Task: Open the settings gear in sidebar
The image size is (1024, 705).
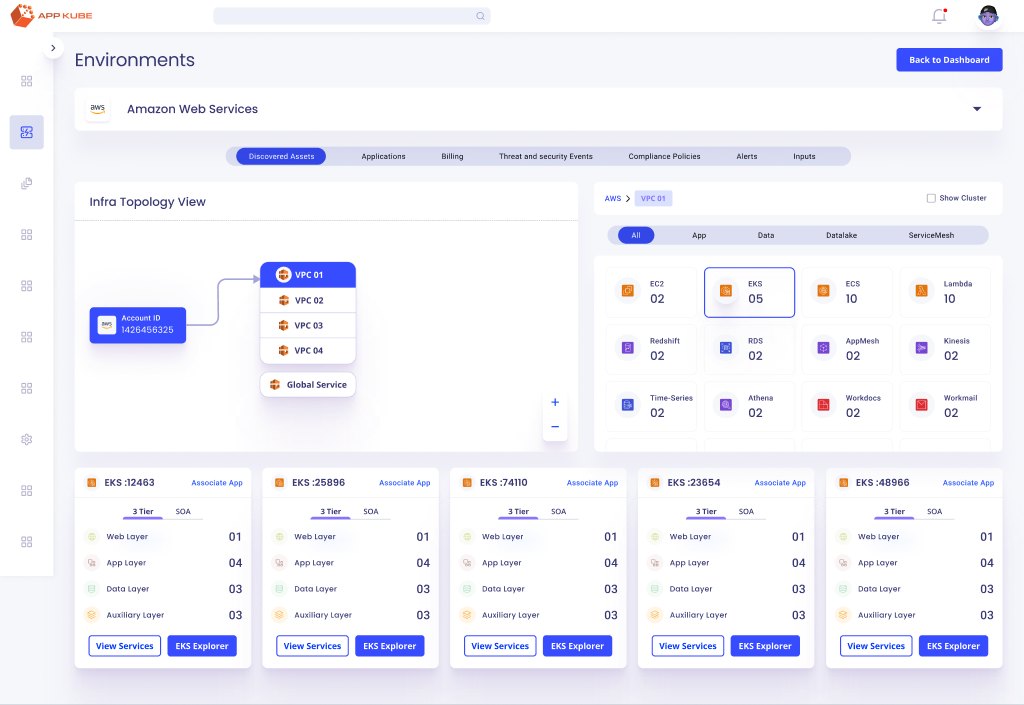Action: 27,439
